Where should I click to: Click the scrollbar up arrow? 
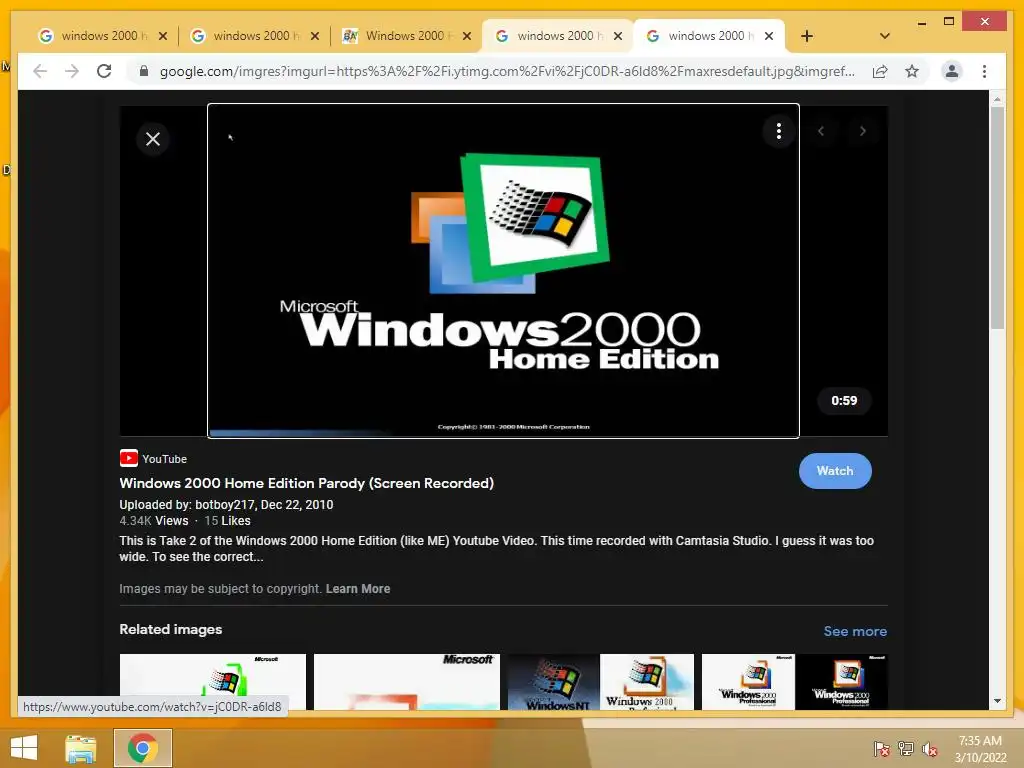[x=997, y=99]
